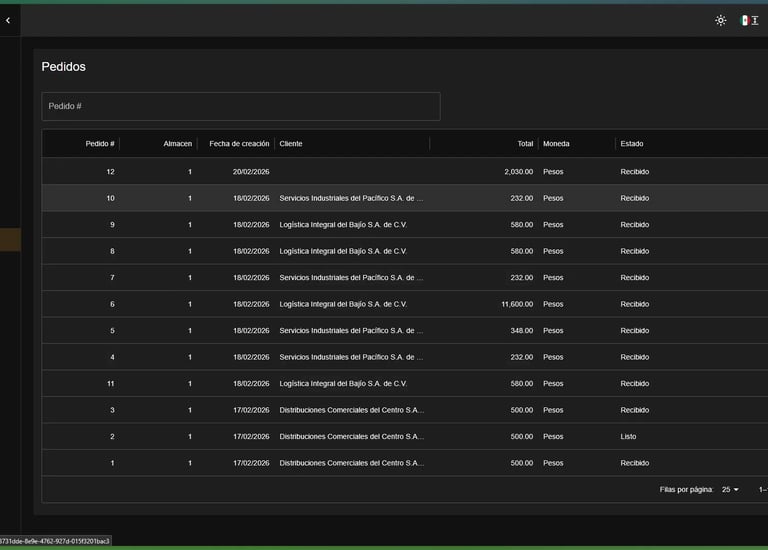Screen dimensions: 768x550
Task: Select order number 1 cell
Action: 113,463
